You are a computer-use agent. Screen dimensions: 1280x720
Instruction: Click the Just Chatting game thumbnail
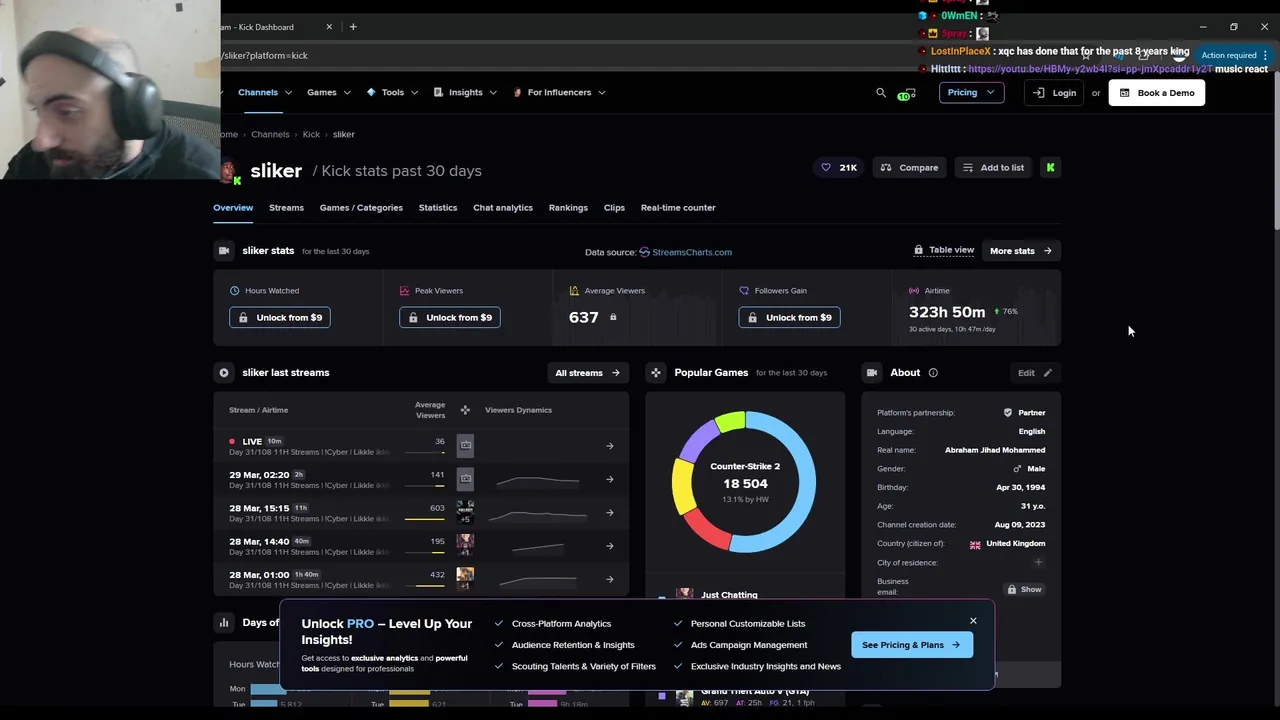point(685,594)
